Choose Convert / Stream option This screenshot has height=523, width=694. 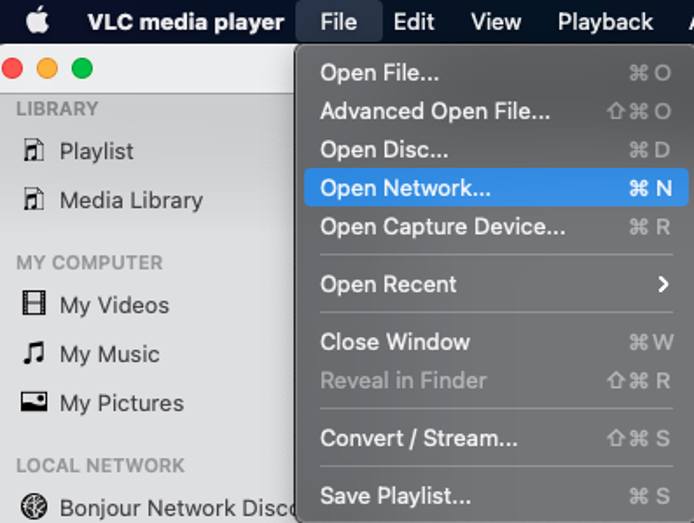point(418,438)
